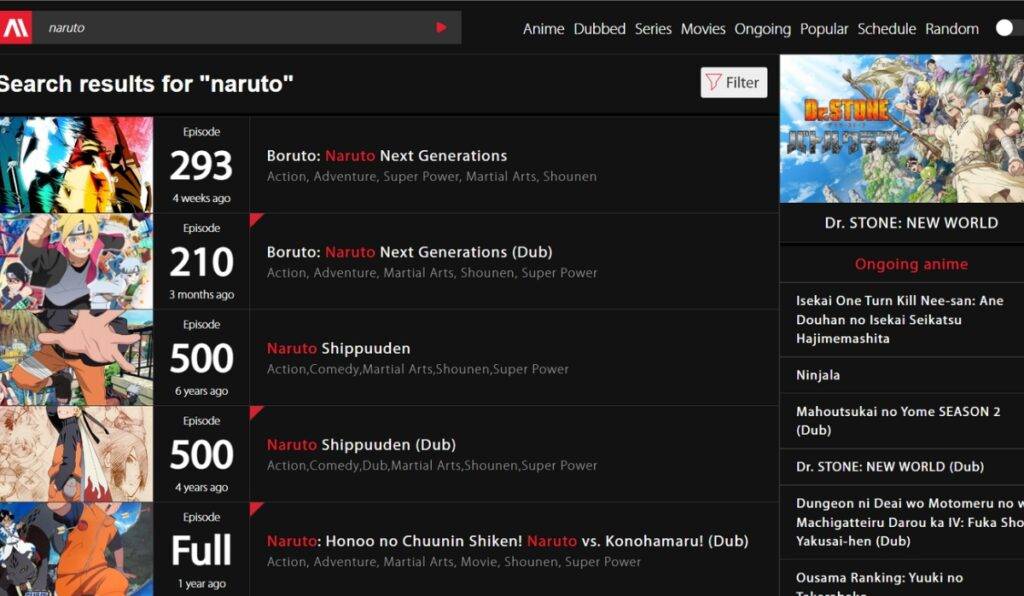Click genres under Boruto: Naruto Next Generations
This screenshot has height=596, width=1024.
click(x=432, y=176)
